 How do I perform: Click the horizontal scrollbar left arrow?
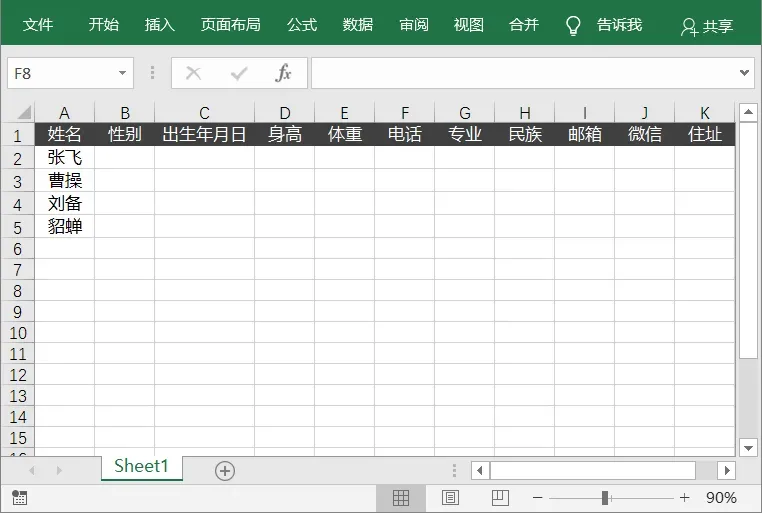480,470
